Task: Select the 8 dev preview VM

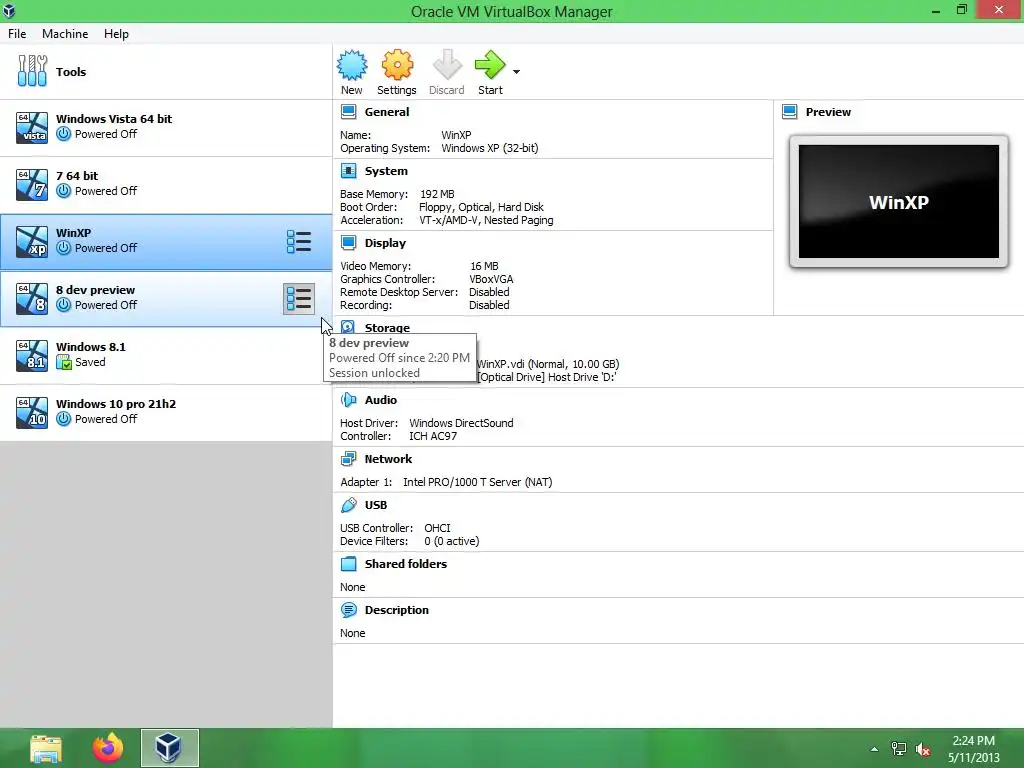Action: [x=166, y=298]
